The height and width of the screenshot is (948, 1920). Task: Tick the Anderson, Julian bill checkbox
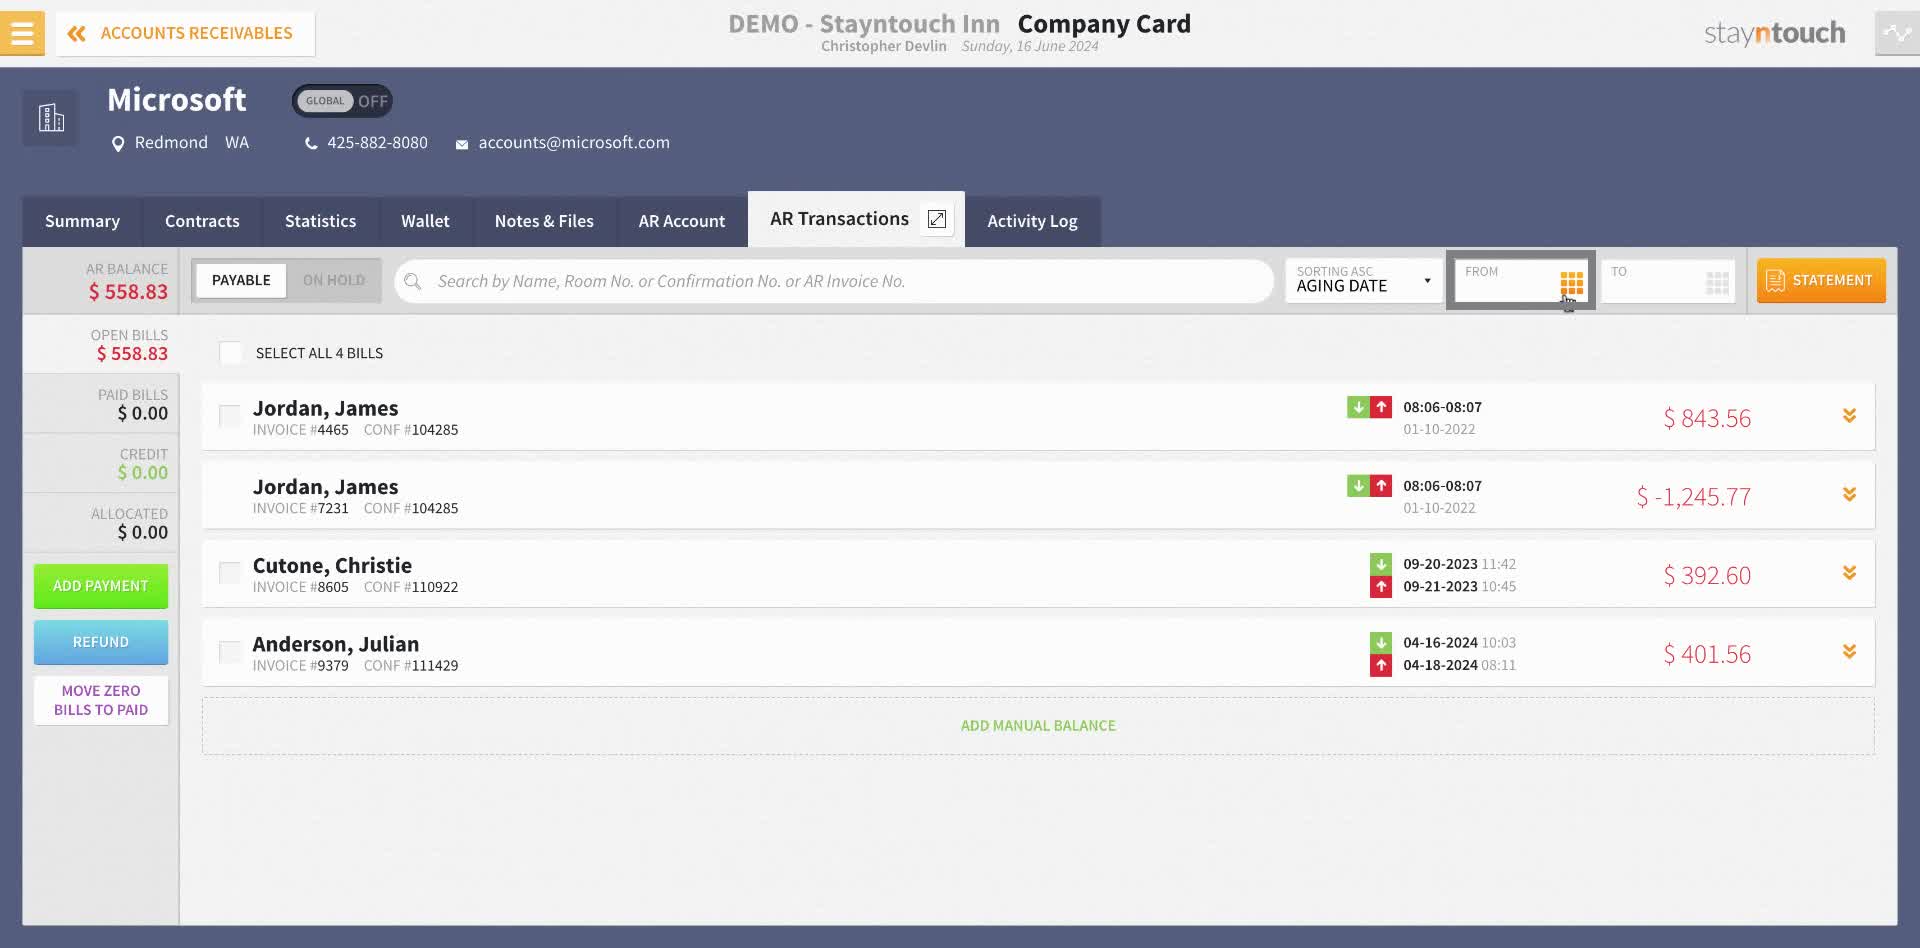coord(230,653)
